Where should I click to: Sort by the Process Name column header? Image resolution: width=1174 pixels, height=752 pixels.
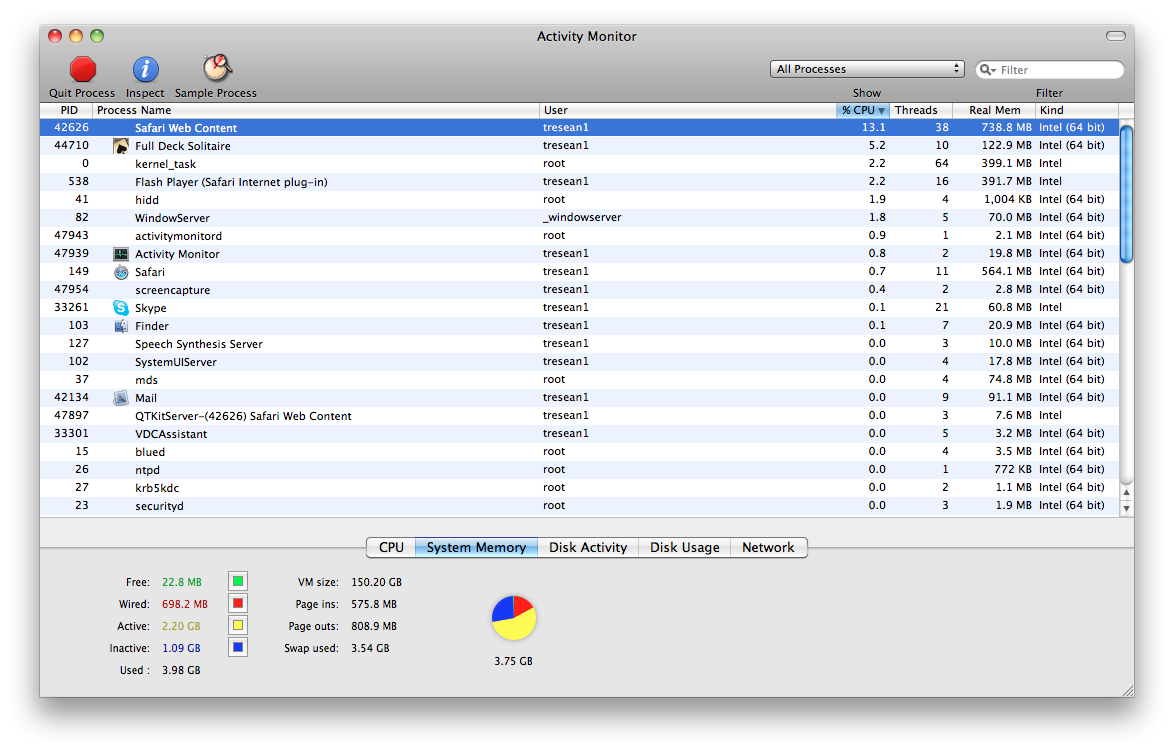click(x=315, y=110)
